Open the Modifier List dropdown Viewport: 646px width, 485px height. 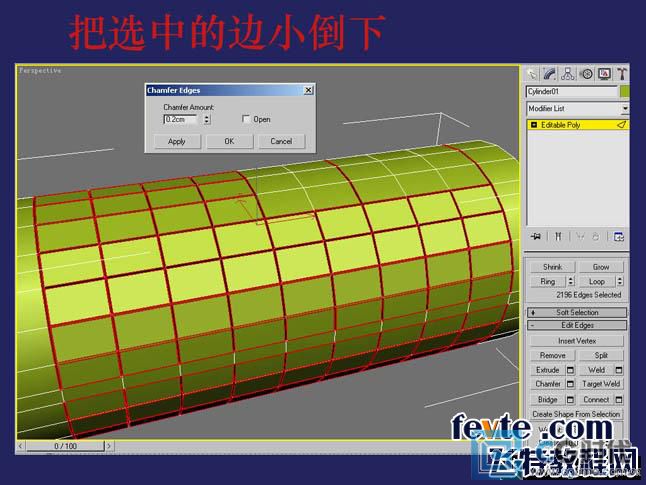[x=625, y=108]
